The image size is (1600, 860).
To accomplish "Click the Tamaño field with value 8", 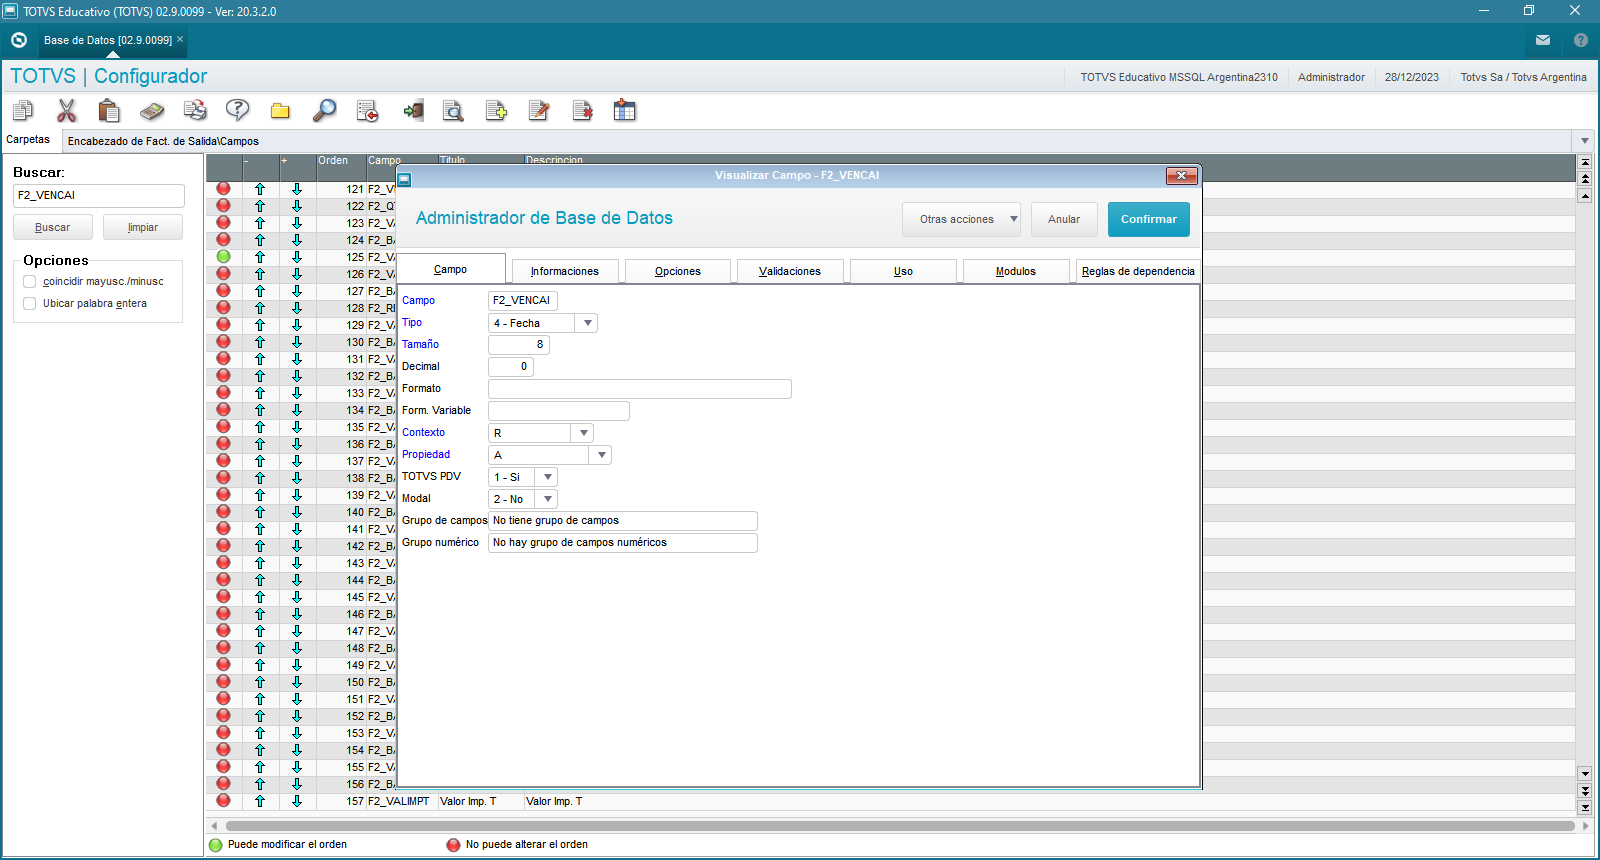I will coord(519,344).
